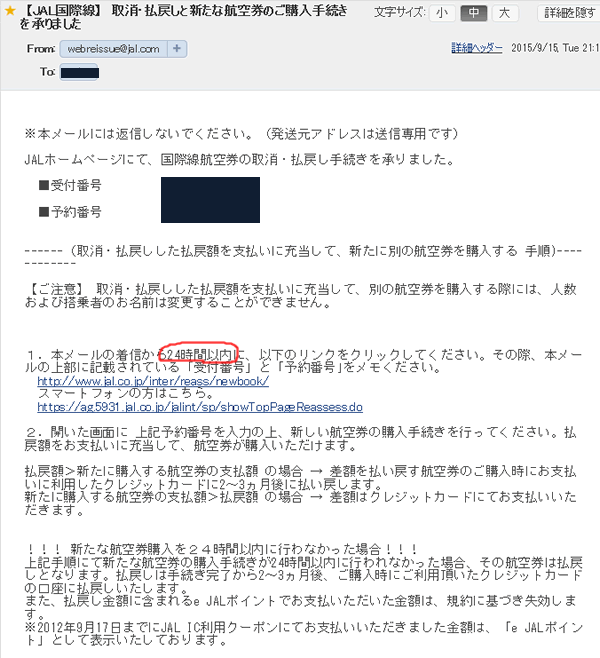Add sender to contacts with plus icon

pyautogui.click(x=177, y=49)
